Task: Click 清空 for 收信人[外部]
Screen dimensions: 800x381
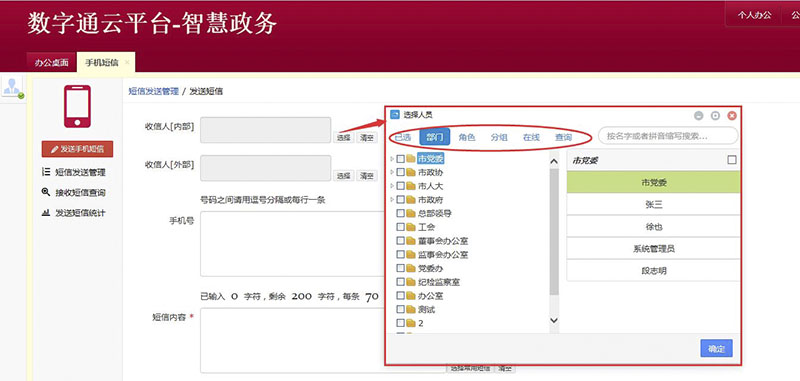Action: tap(366, 176)
